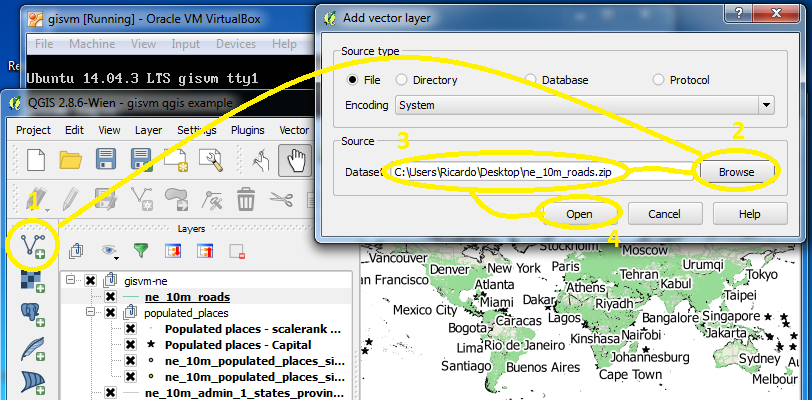Toggle checkbox of ne_10m_admin_1_states_provin layer
Viewport: 812px width, 400px height.
110,393
